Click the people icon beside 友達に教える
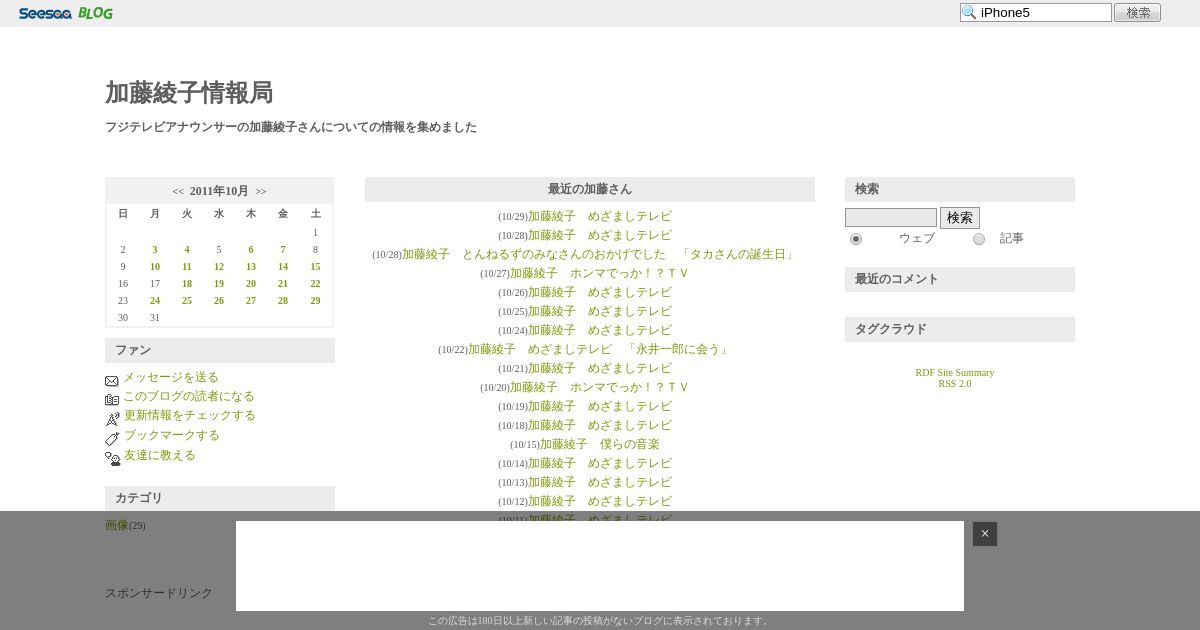Image resolution: width=1200 pixels, height=630 pixels. coord(113,459)
